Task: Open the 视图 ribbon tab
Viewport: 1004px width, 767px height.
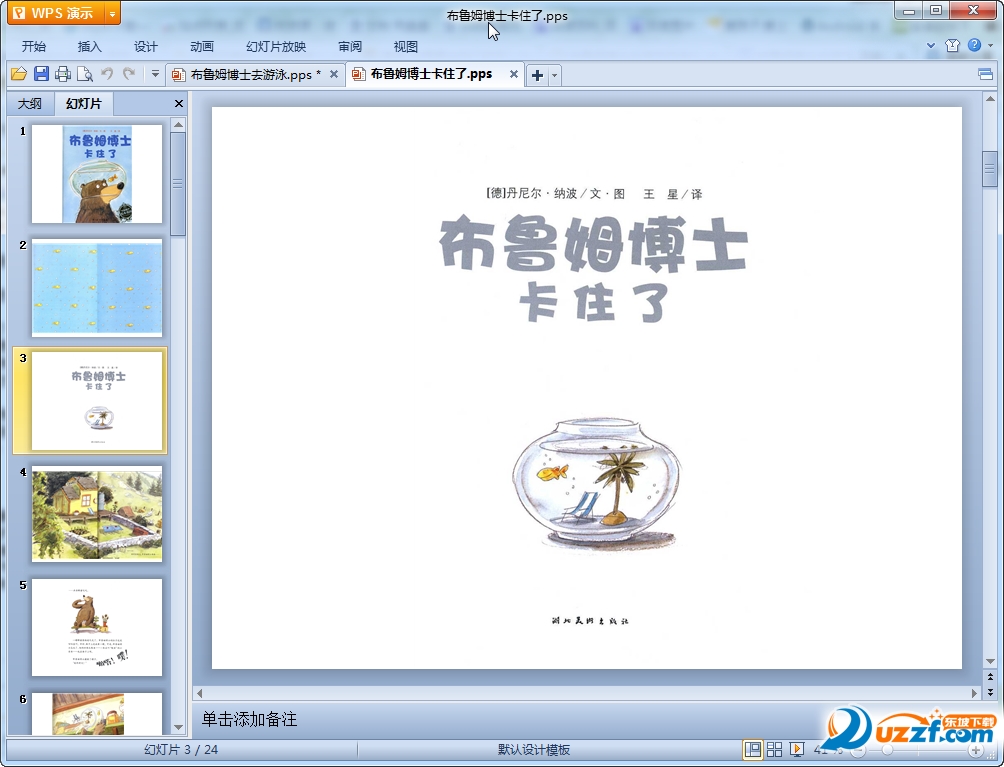Action: pos(405,47)
